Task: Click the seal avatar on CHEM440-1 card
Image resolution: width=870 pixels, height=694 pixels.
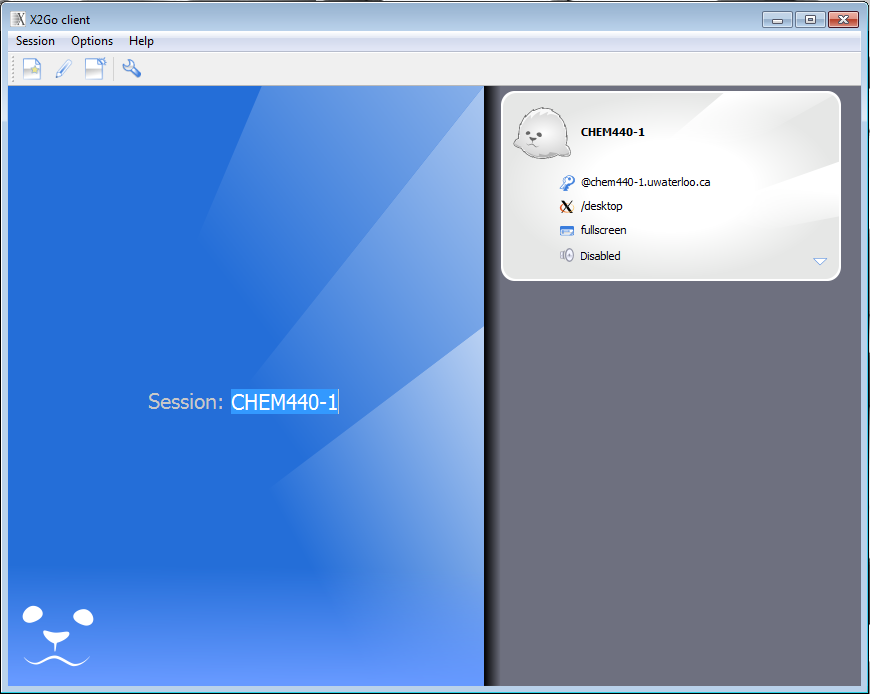Action: 542,133
